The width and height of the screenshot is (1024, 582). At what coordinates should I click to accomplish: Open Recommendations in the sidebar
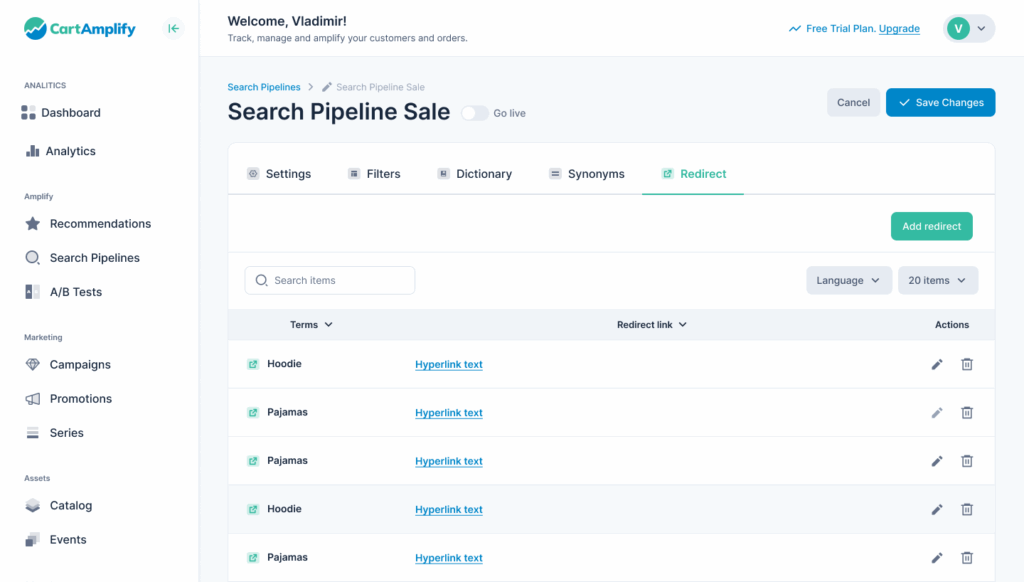[x=100, y=224]
